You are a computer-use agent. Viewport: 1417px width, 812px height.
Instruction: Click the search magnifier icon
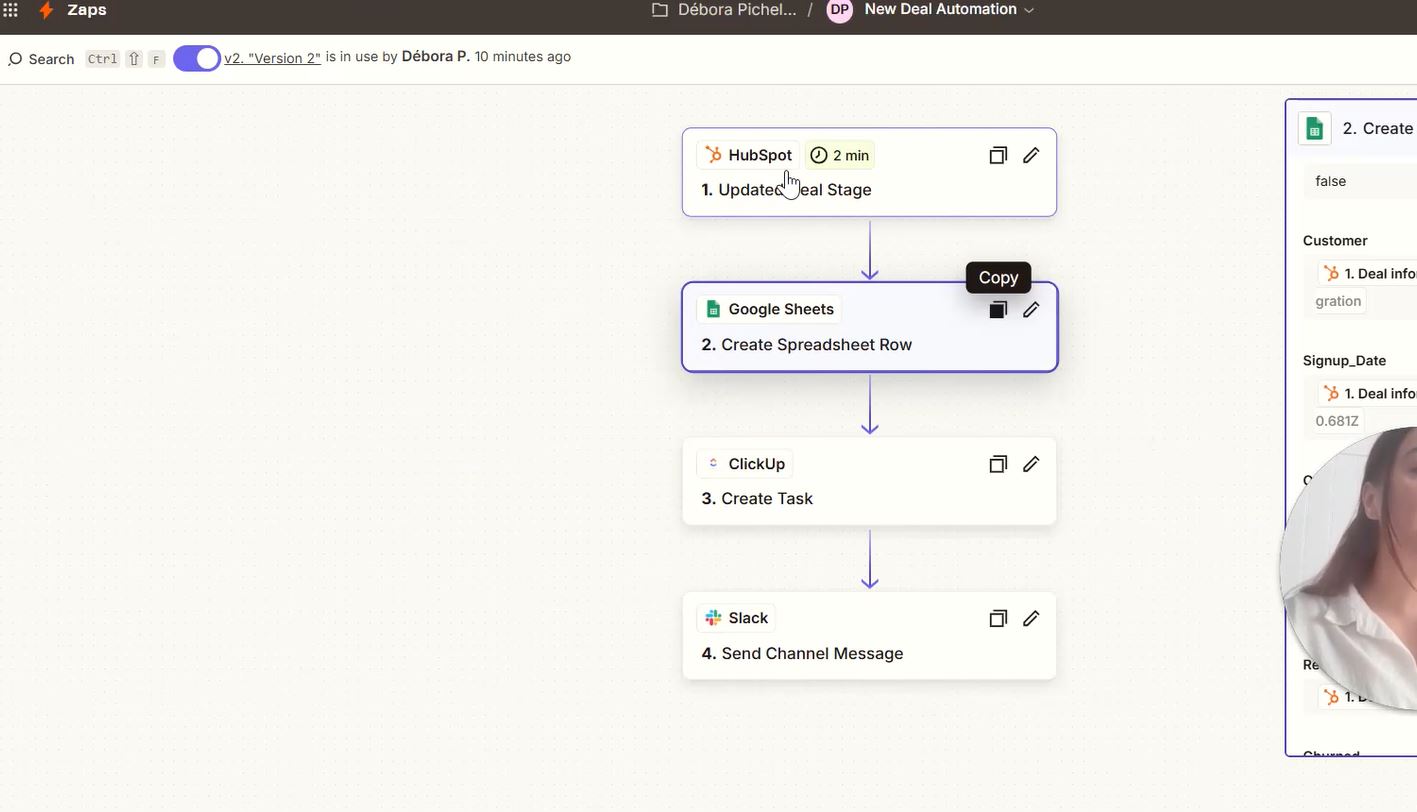(15, 59)
